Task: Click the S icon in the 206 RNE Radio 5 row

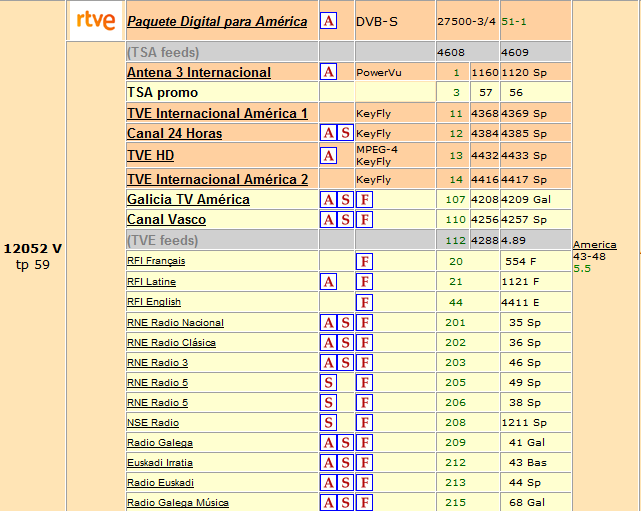Action: tap(328, 403)
